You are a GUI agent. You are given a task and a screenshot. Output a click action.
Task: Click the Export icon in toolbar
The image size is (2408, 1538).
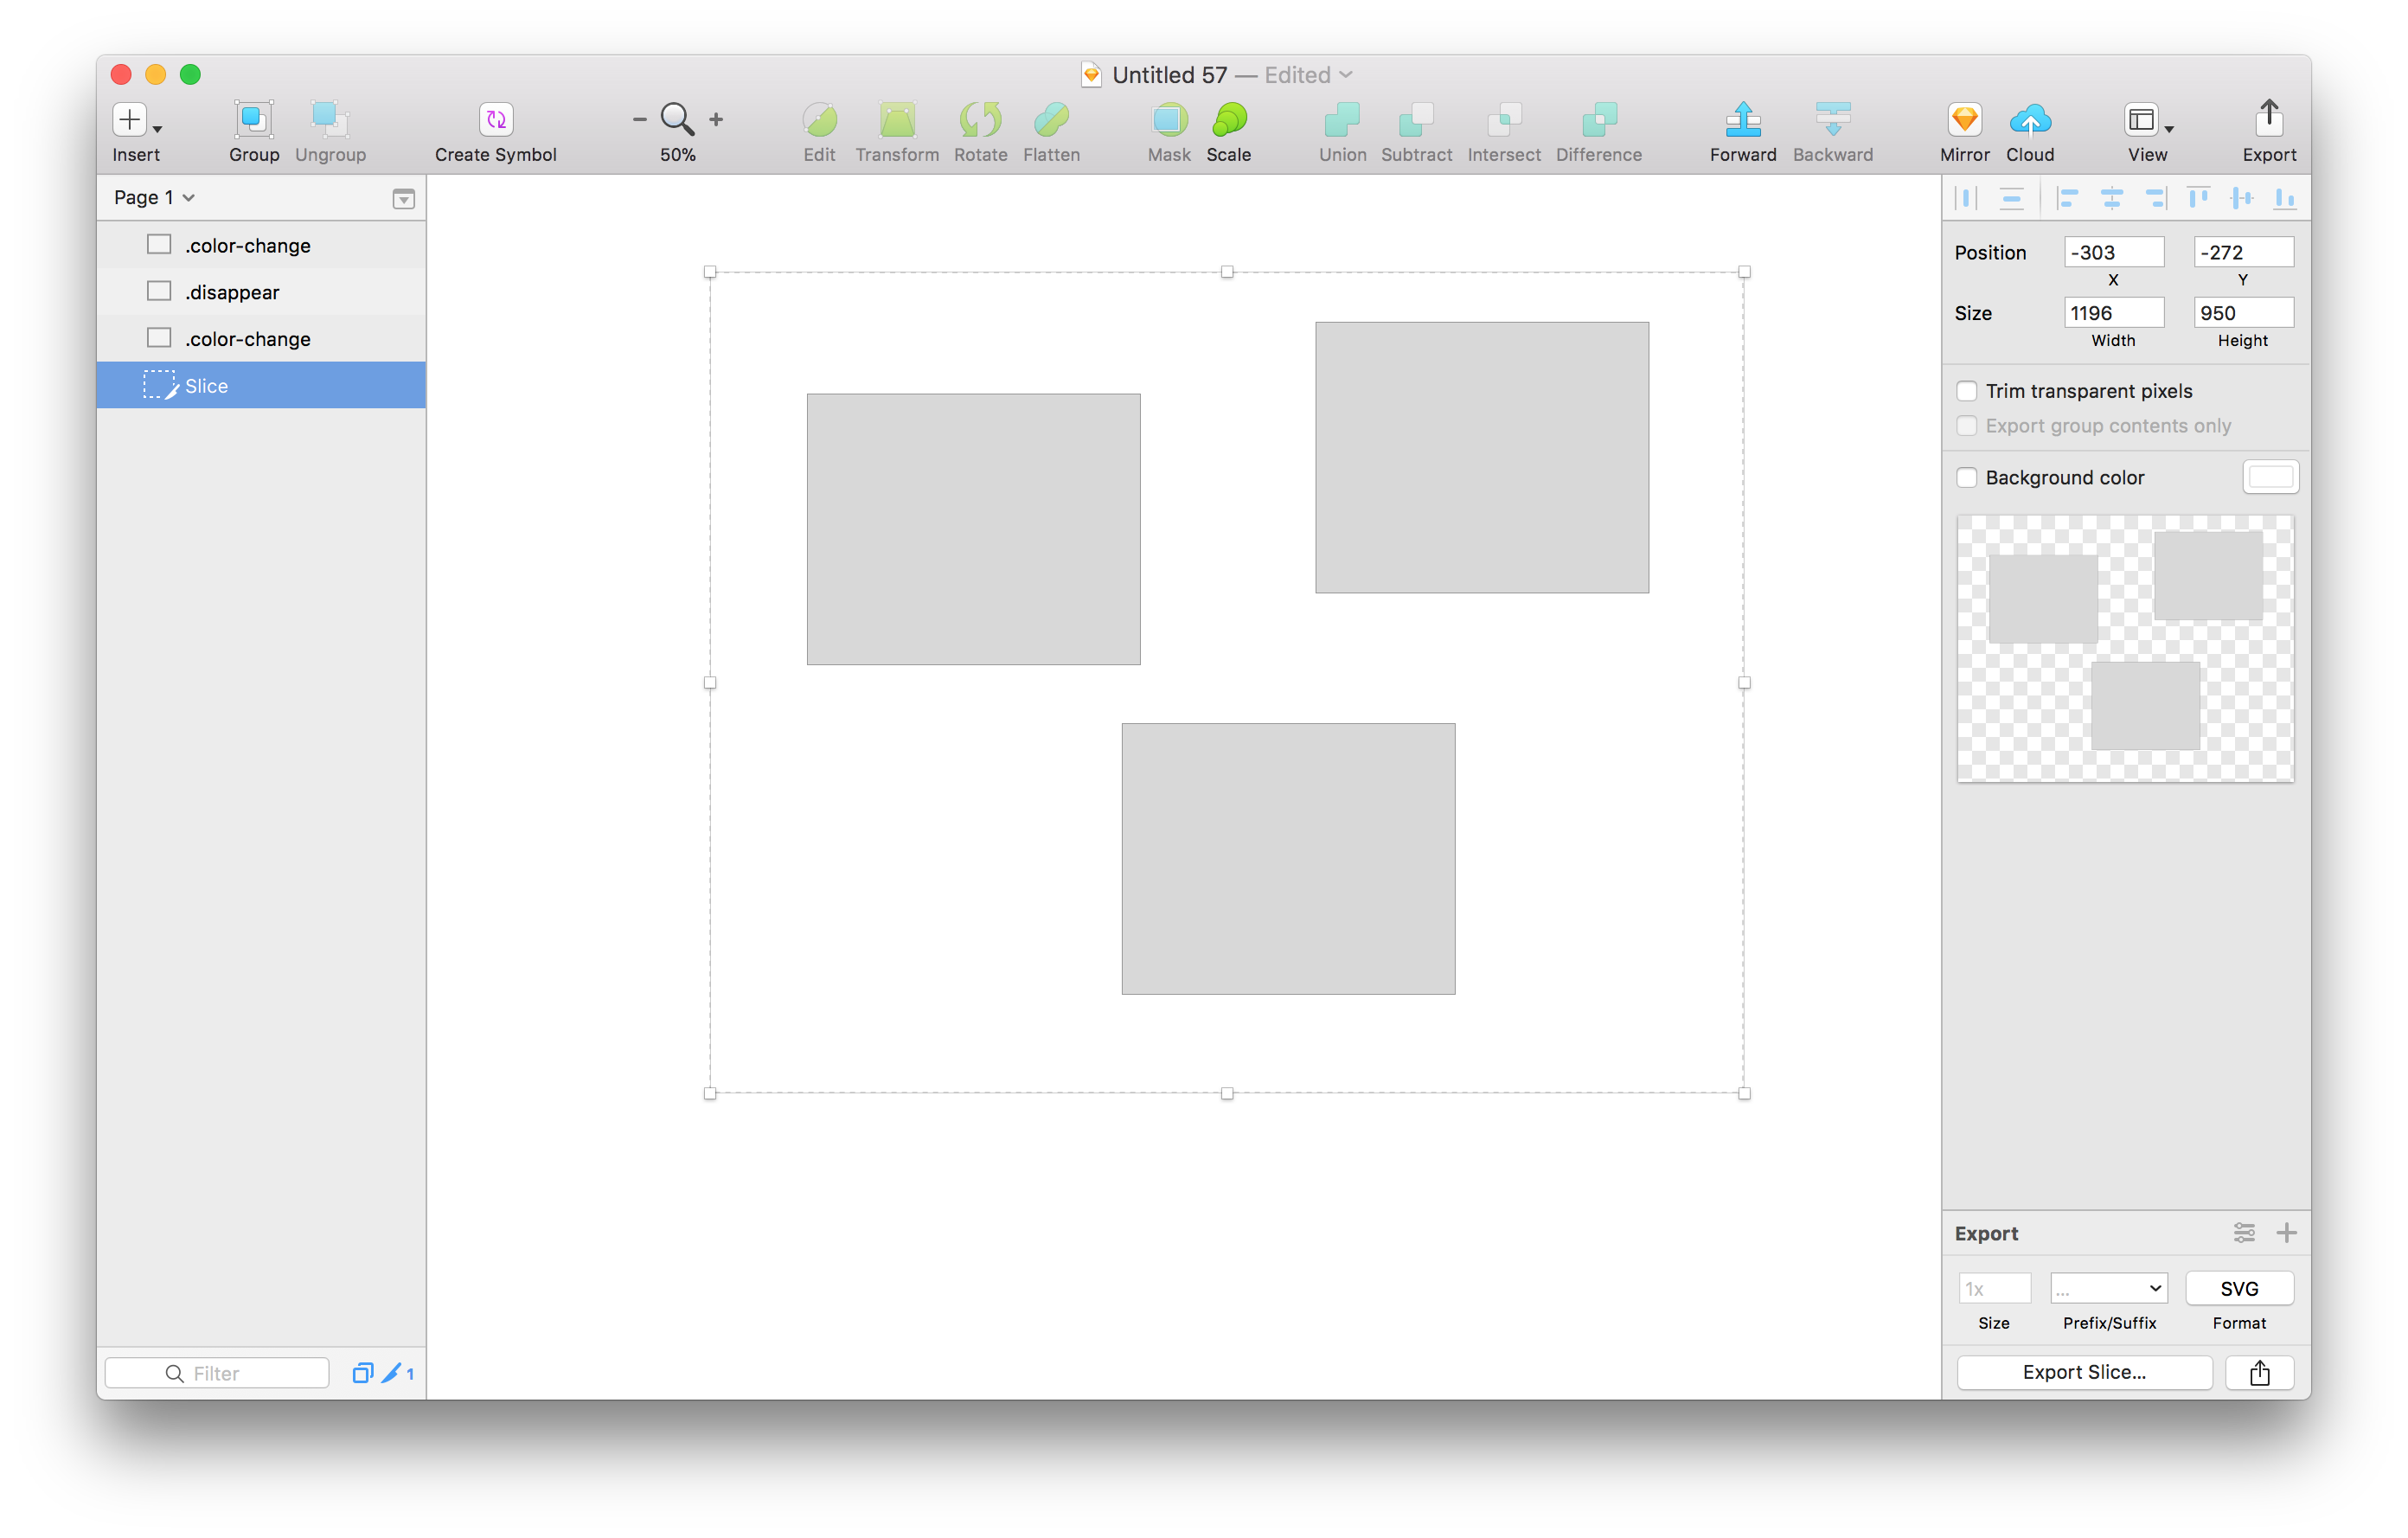2268,120
